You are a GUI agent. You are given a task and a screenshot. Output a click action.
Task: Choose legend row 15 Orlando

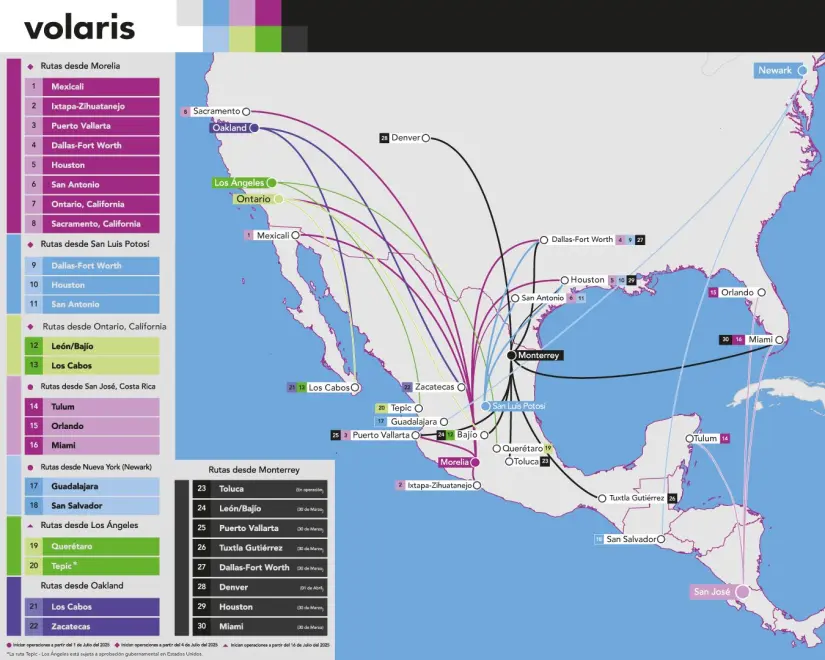[92, 426]
